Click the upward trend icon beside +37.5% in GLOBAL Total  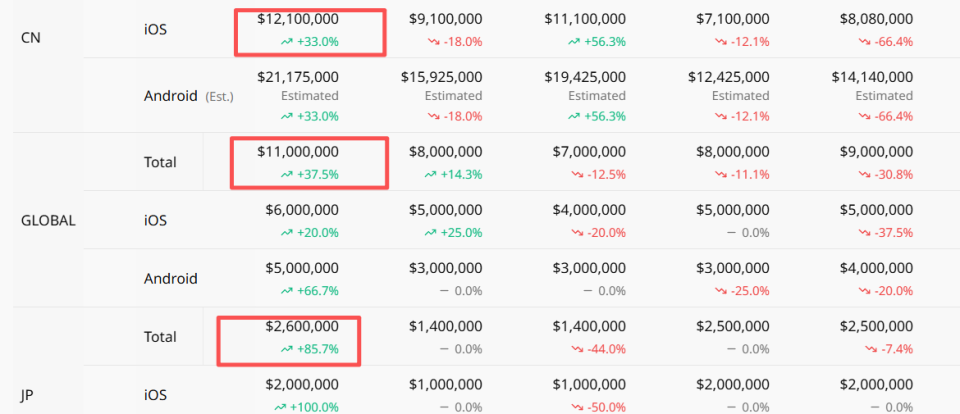pos(287,175)
